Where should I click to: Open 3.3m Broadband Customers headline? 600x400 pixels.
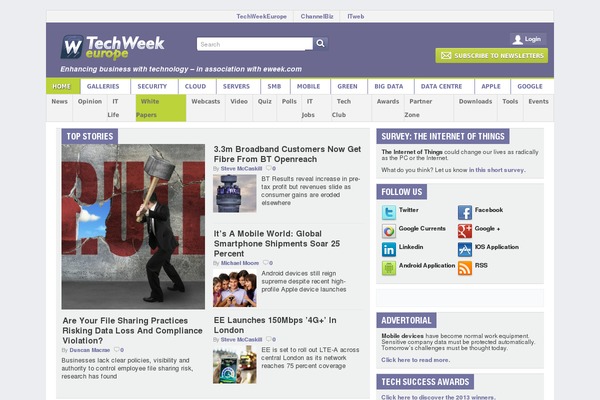(x=287, y=154)
